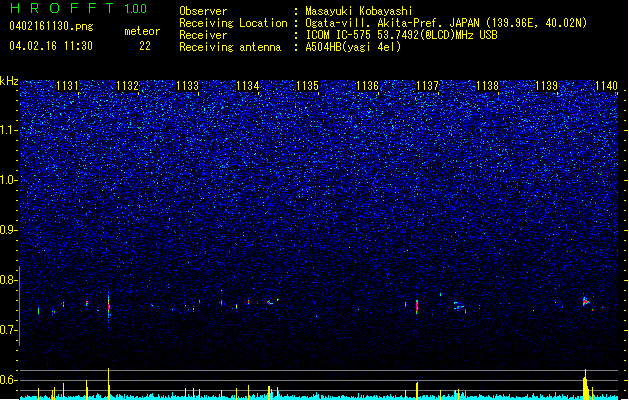Select the Ogata-vill. Akita-Pref. JAPAN location text
629x400 pixels.
tap(446, 23)
